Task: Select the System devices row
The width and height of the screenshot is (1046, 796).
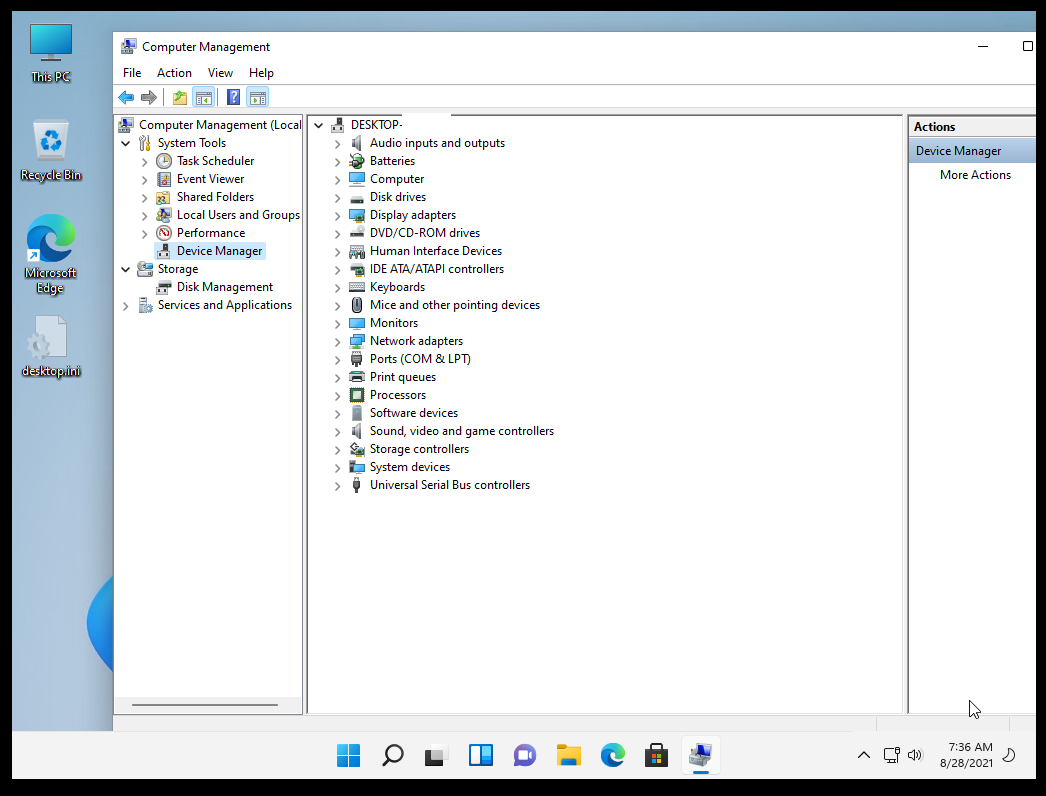Action: pos(410,467)
